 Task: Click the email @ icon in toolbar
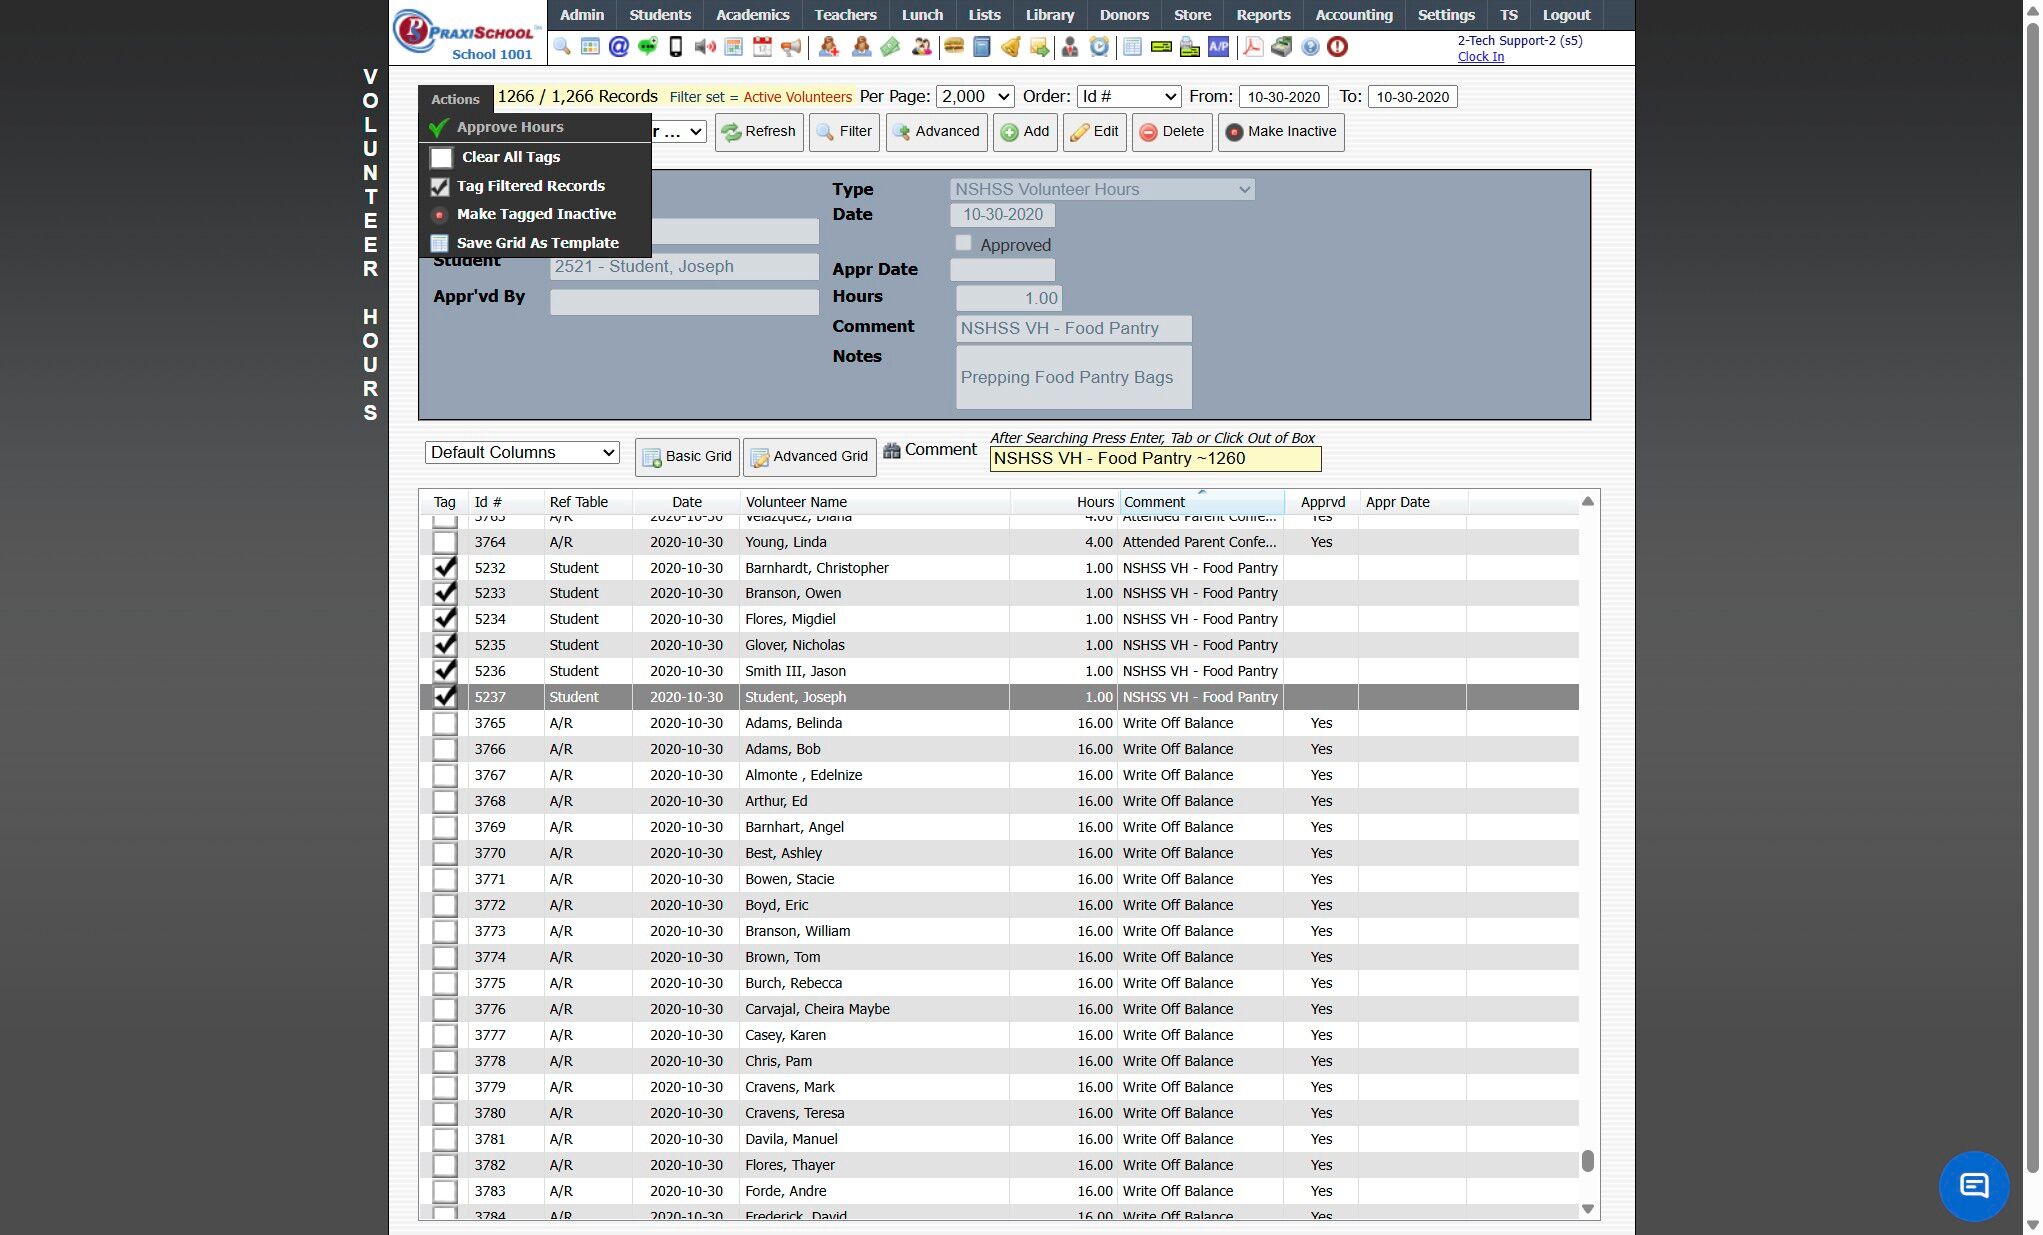click(618, 47)
